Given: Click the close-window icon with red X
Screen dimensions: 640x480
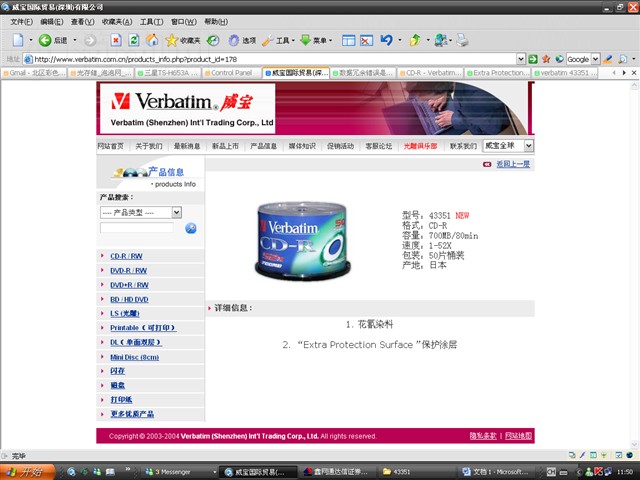Looking at the screenshot, I should point(366,40).
